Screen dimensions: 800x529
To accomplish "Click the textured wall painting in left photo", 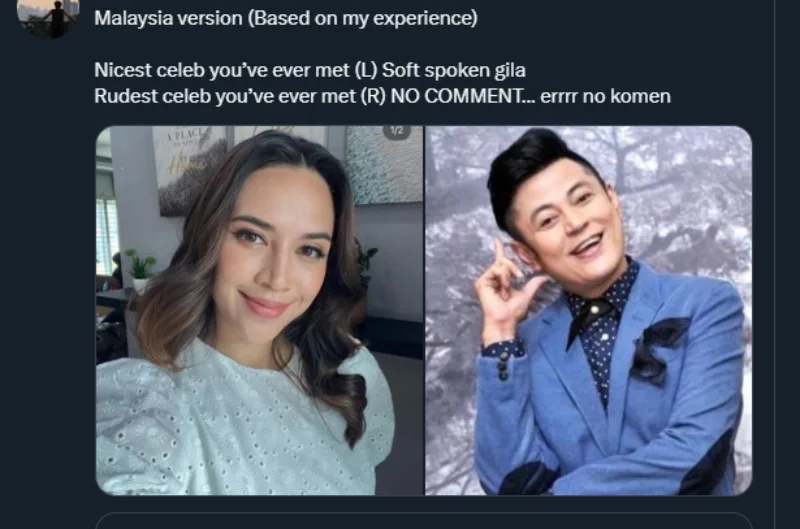I will (x=384, y=164).
